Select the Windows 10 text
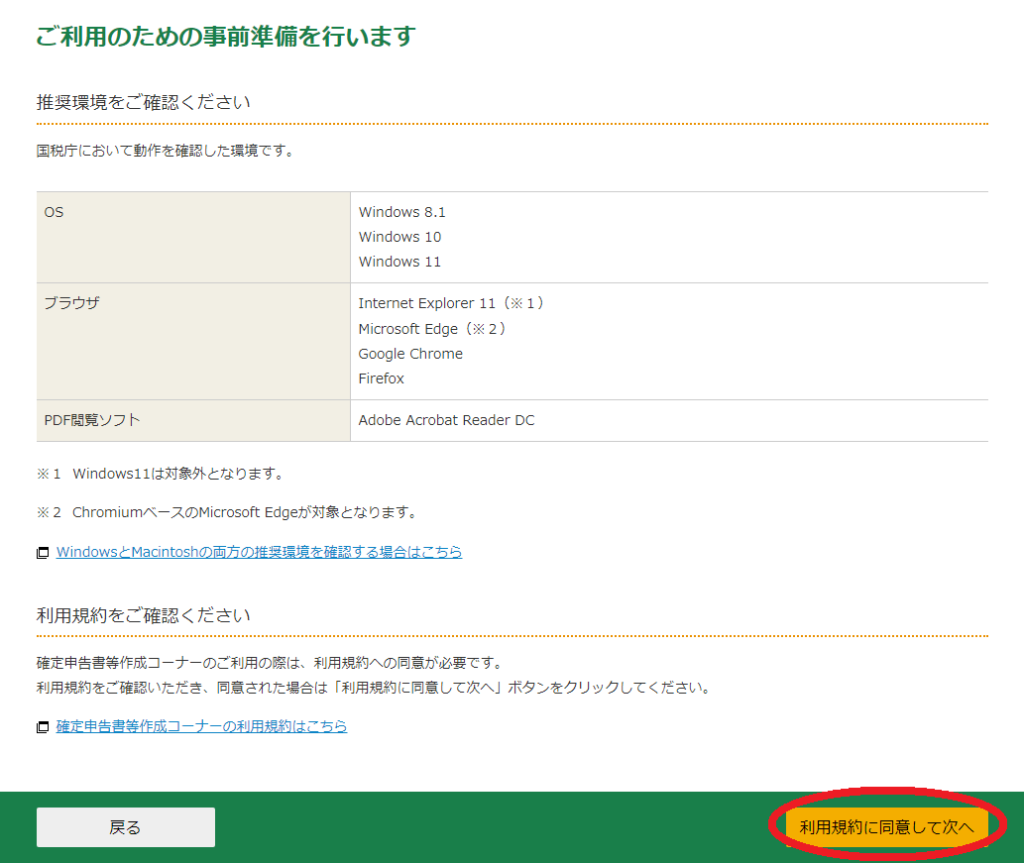Image resolution: width=1024 pixels, height=863 pixels. coord(400,236)
